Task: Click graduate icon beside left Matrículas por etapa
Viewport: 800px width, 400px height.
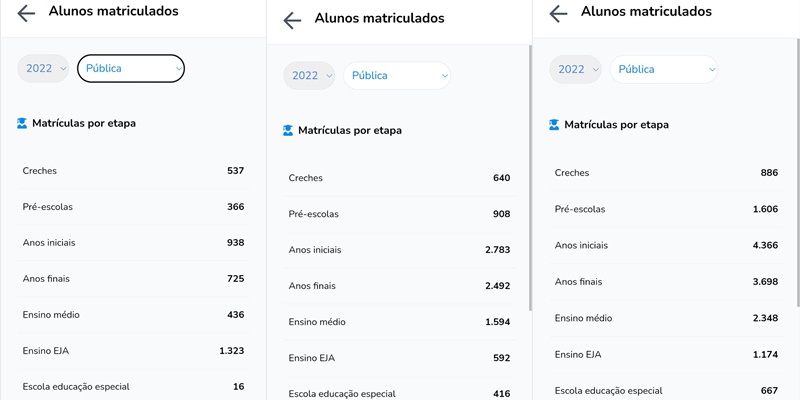Action: pyautogui.click(x=22, y=123)
